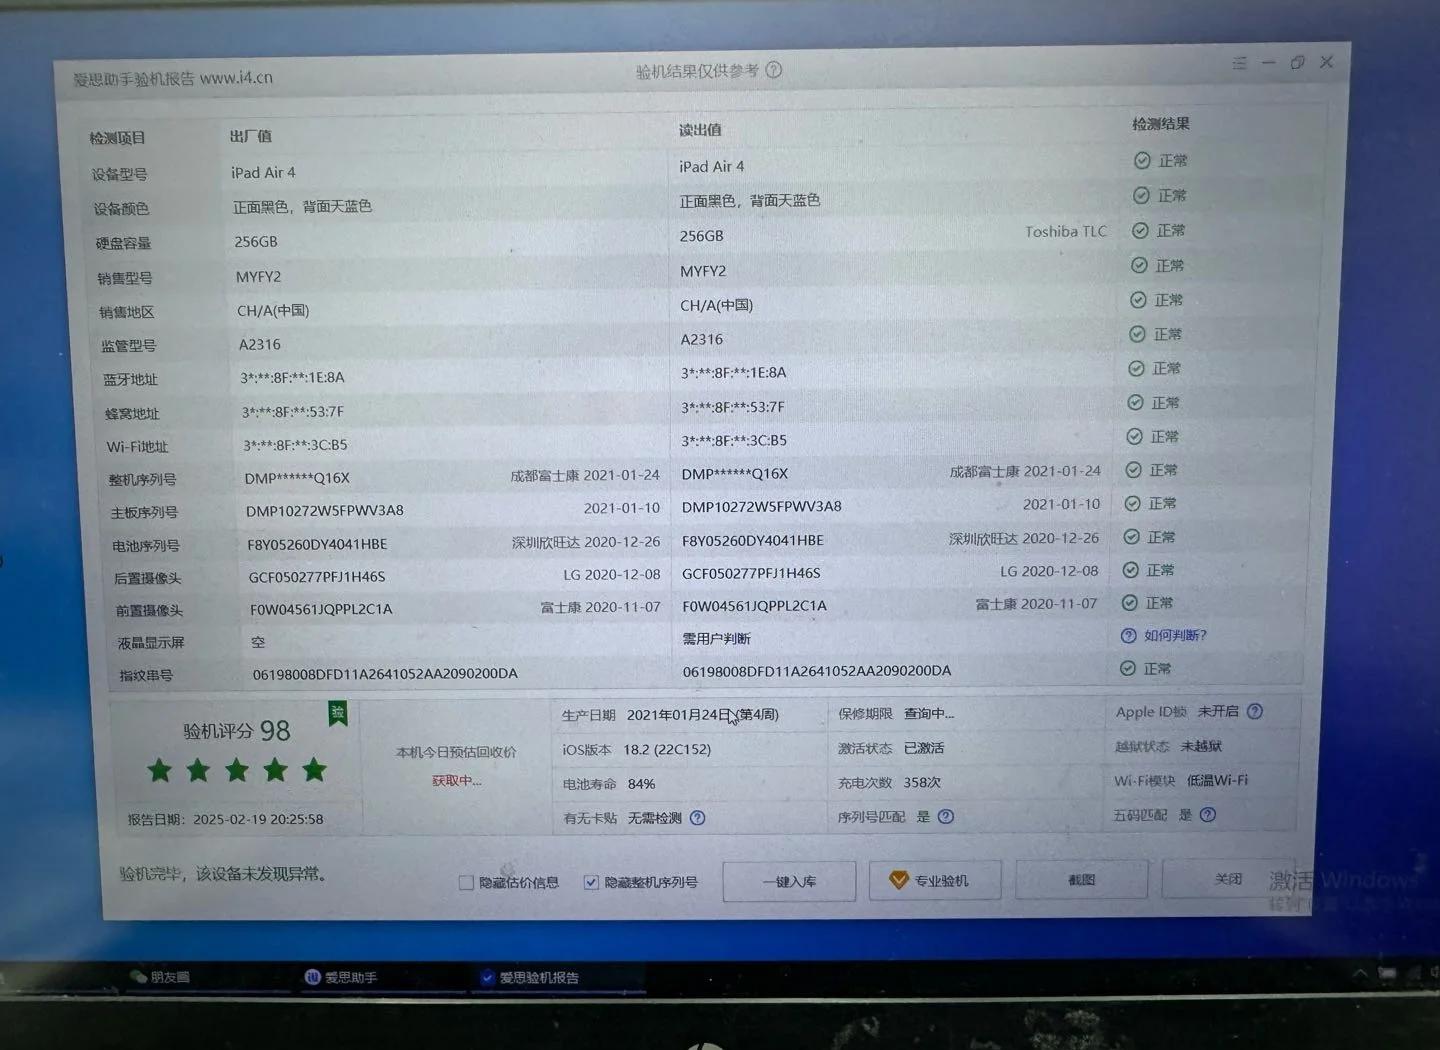Enable the 隐藏估价信息 checkbox
The image size is (1440, 1050).
466,882
